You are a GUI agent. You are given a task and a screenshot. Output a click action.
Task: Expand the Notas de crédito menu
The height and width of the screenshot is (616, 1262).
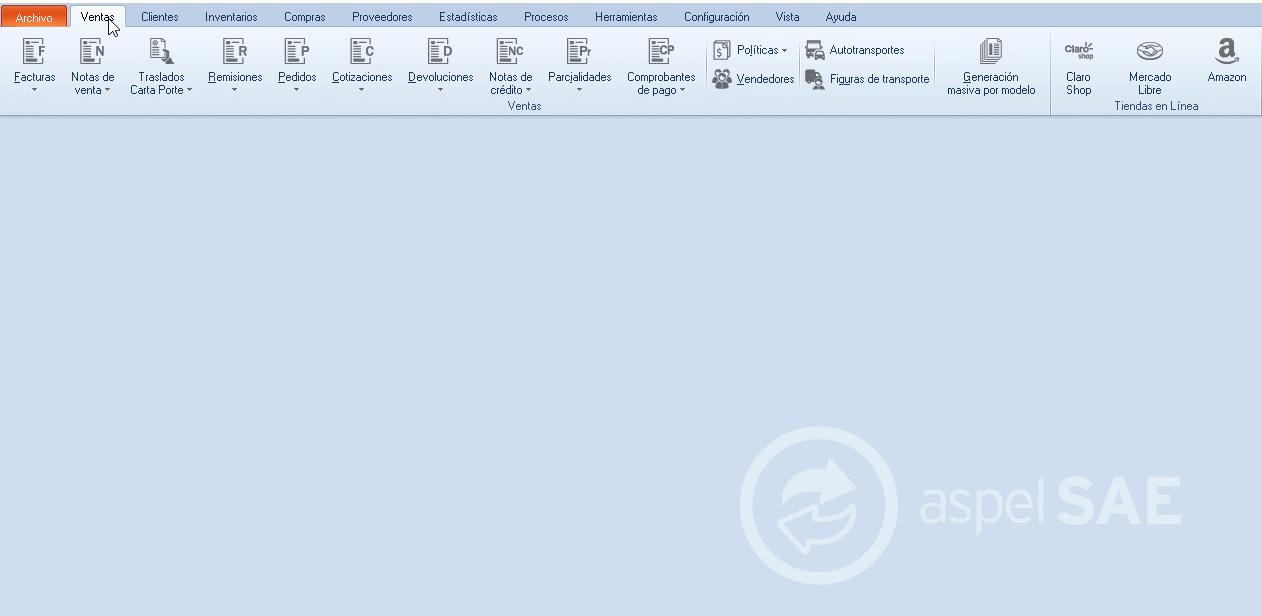[x=528, y=91]
